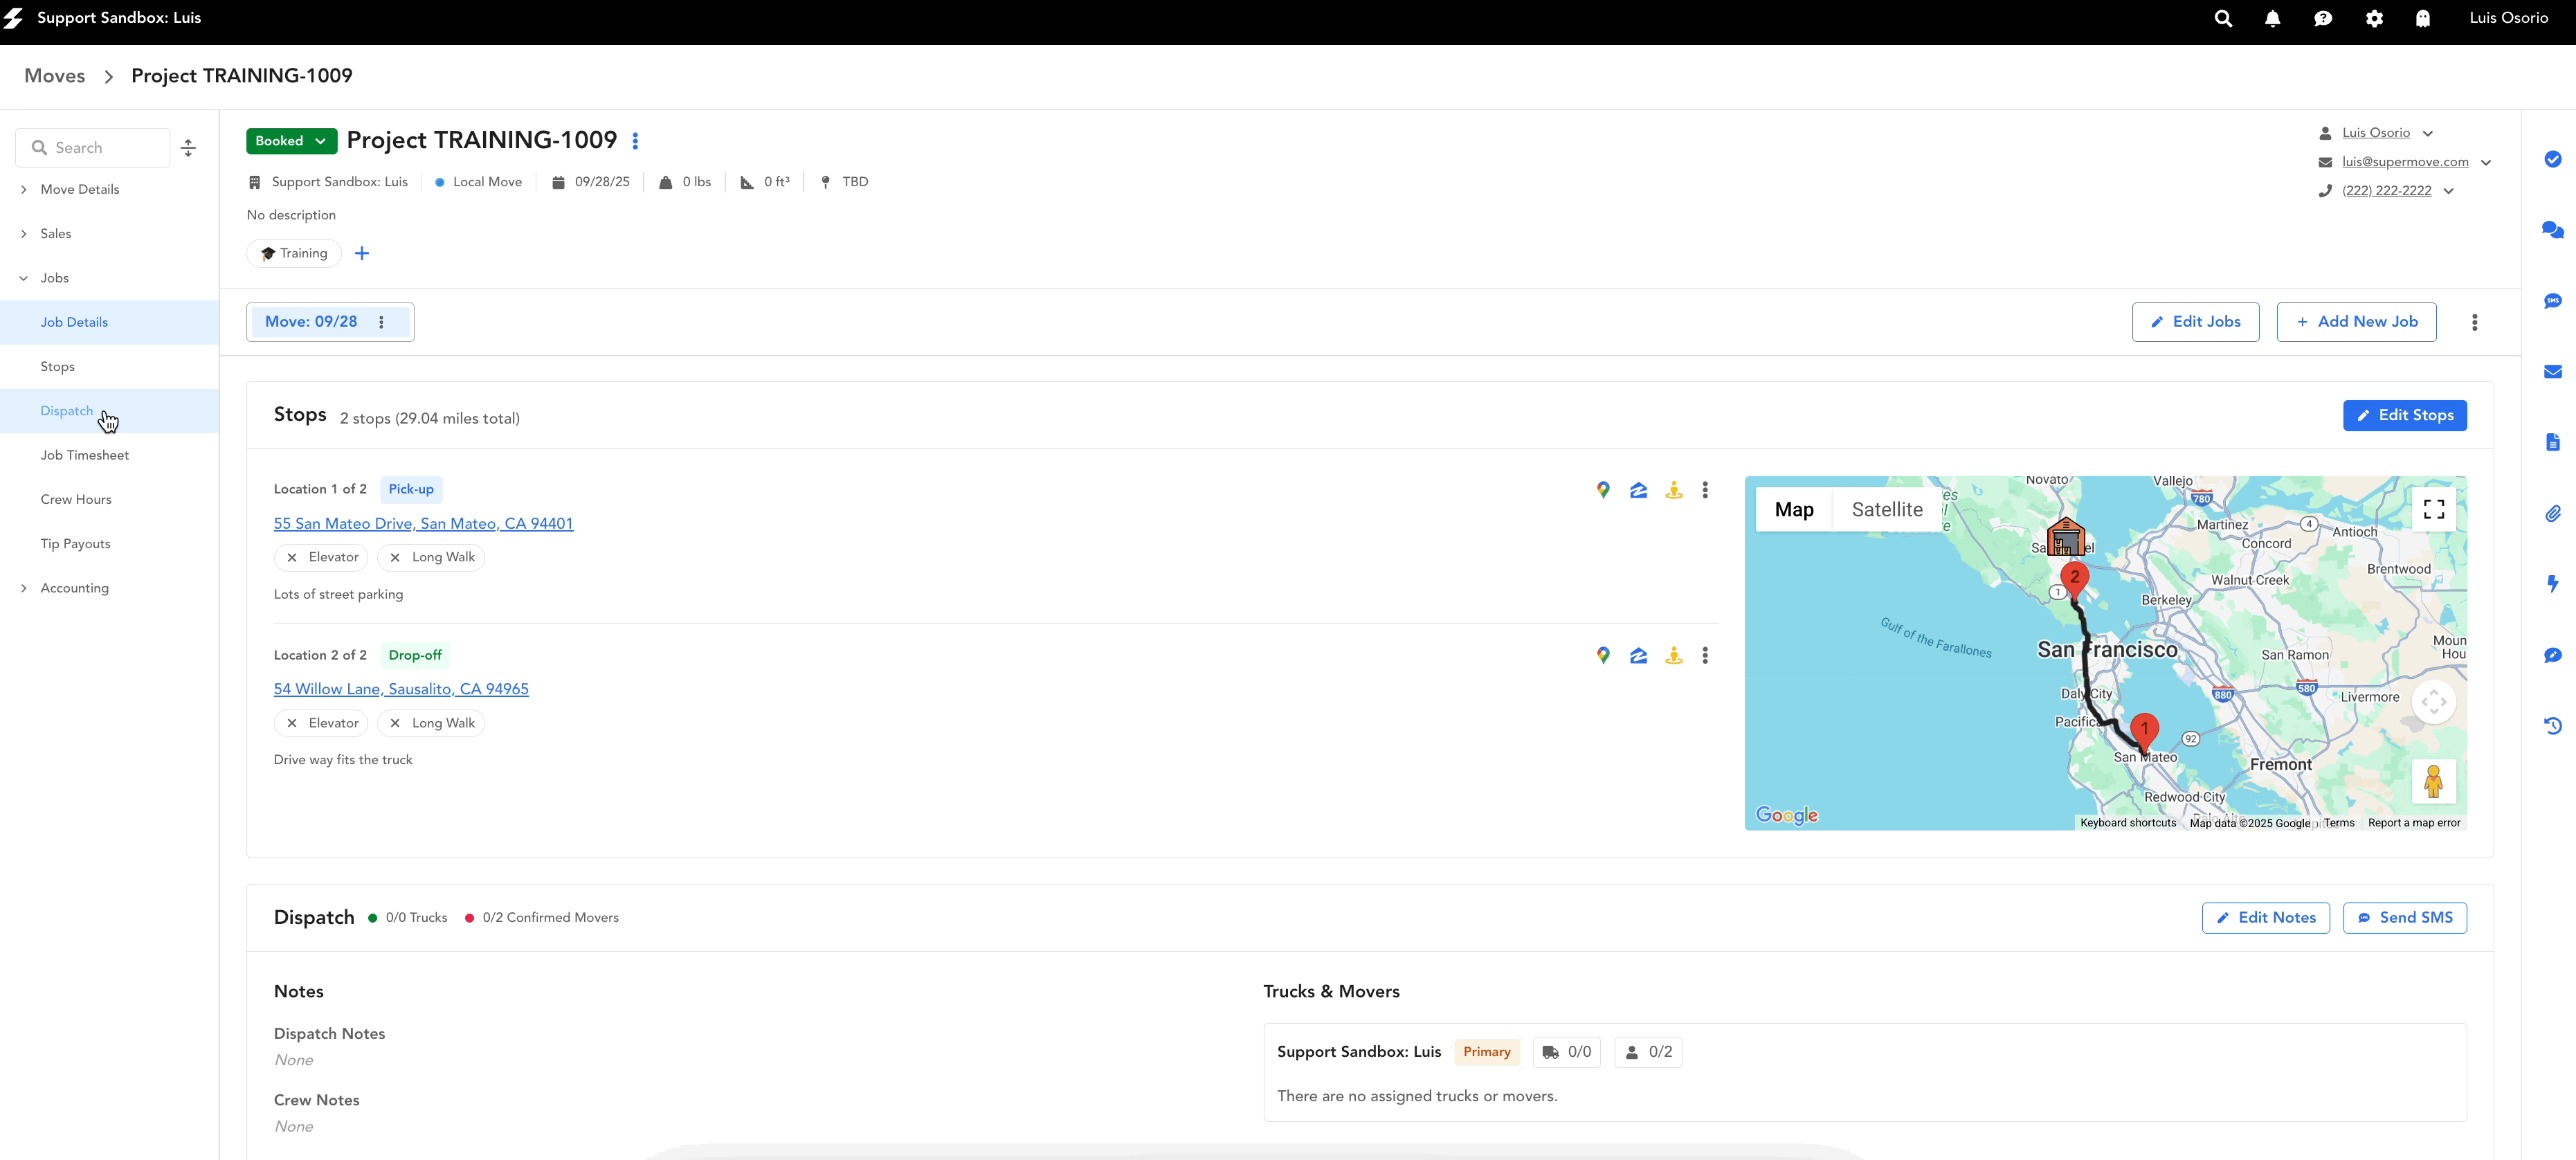Collapse the Jobs section in left sidebar
This screenshot has width=2576, height=1160.
click(x=24, y=277)
